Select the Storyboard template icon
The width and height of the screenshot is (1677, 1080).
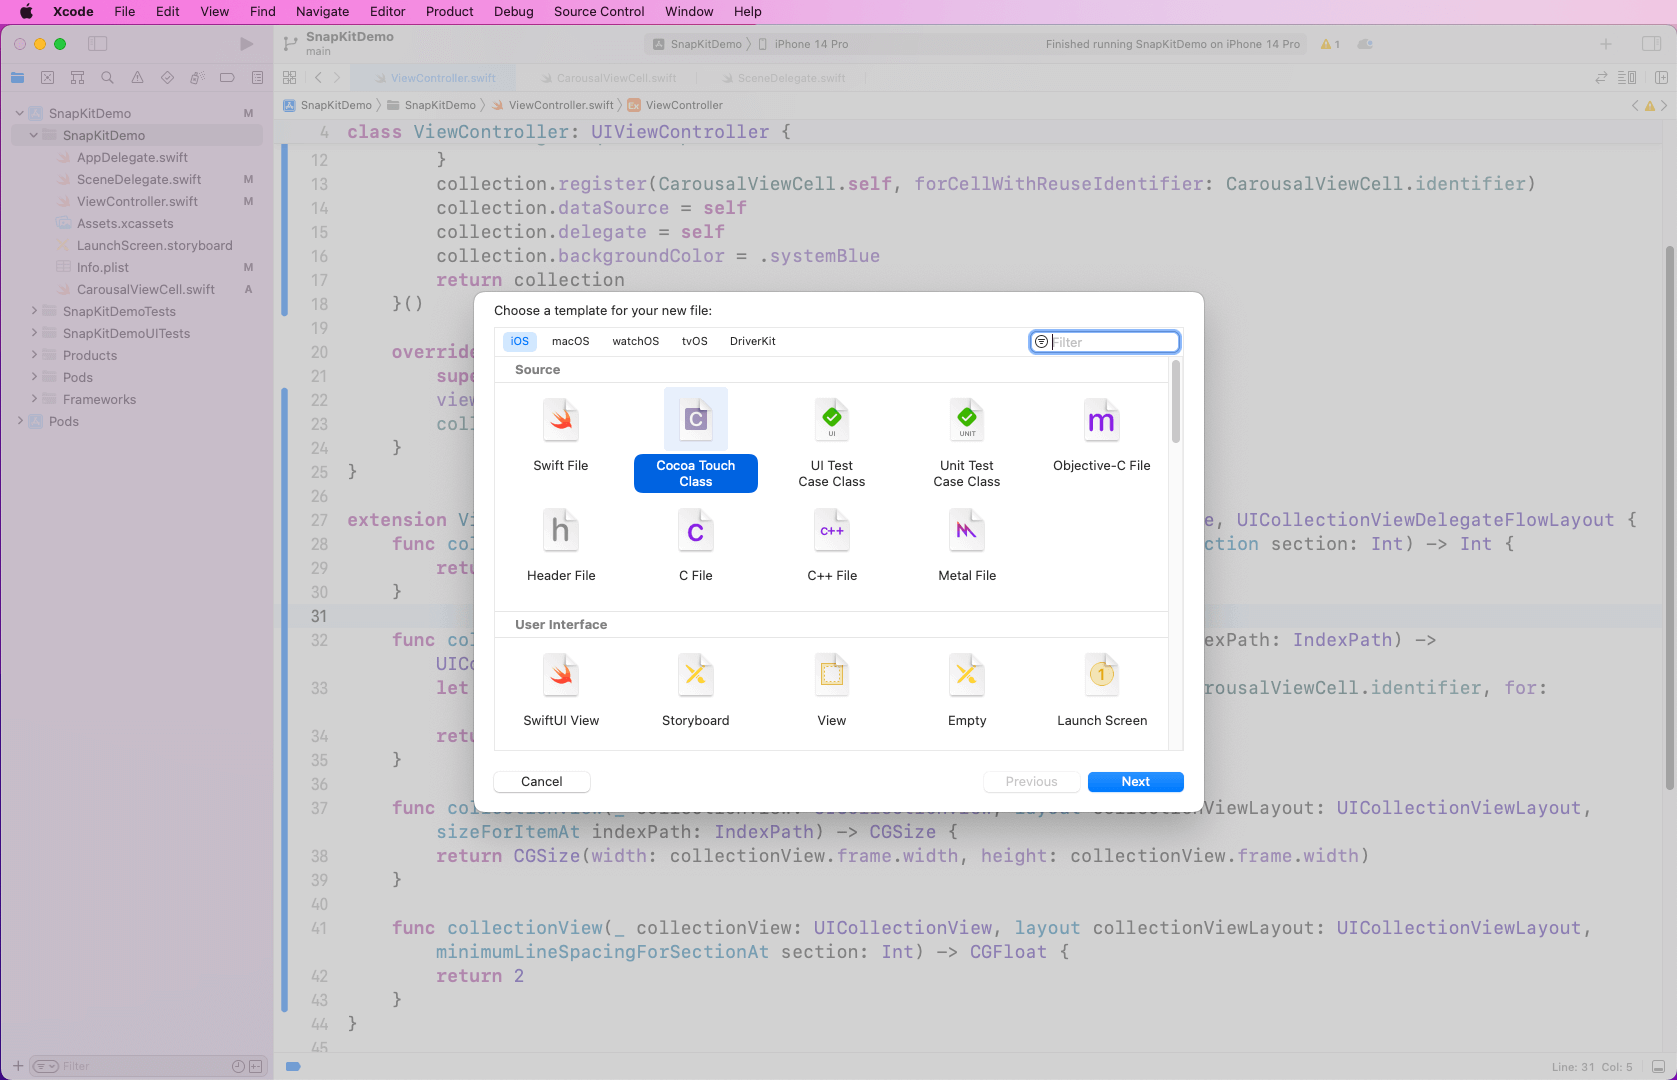coord(695,676)
